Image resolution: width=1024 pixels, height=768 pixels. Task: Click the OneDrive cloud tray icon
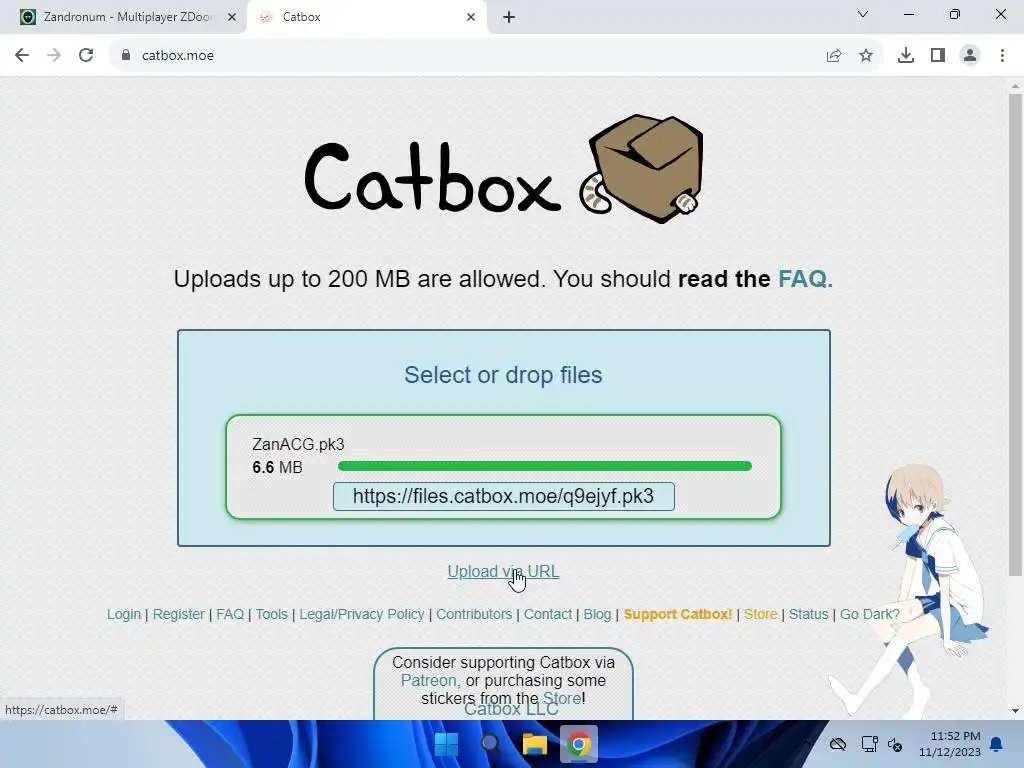coord(838,744)
